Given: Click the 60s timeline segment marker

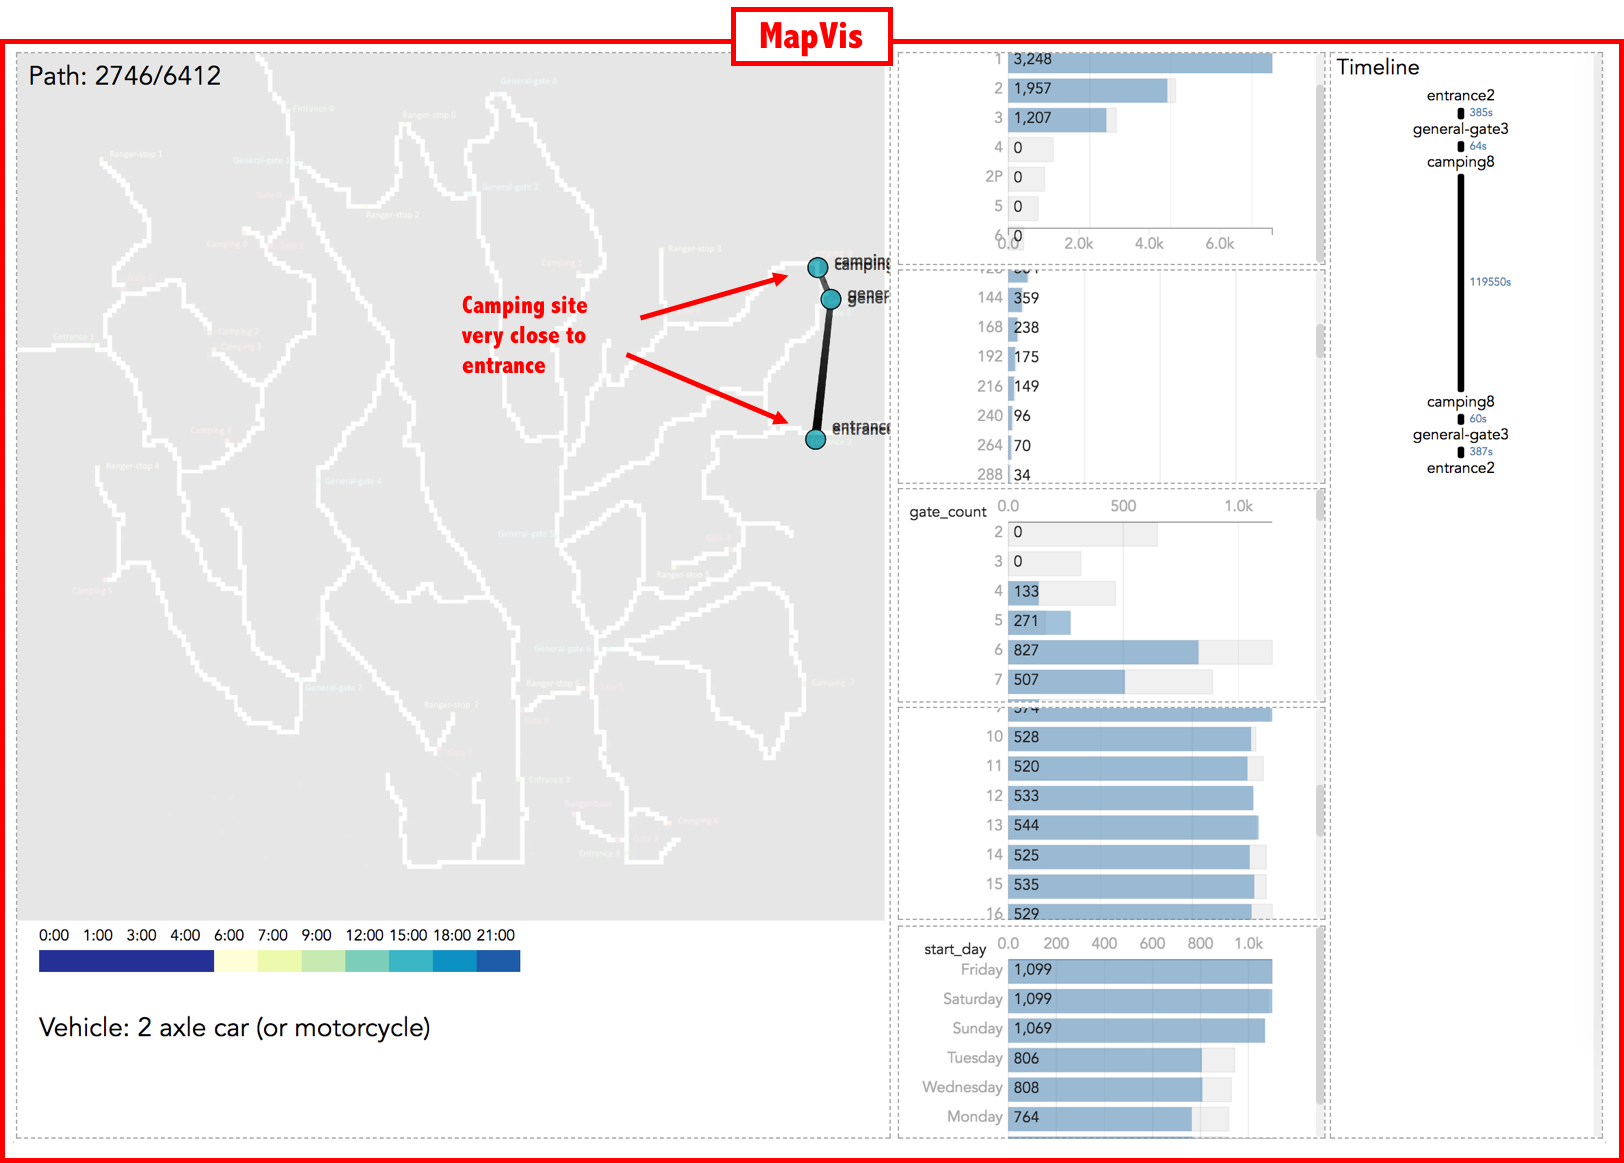Looking at the screenshot, I should click(1461, 419).
